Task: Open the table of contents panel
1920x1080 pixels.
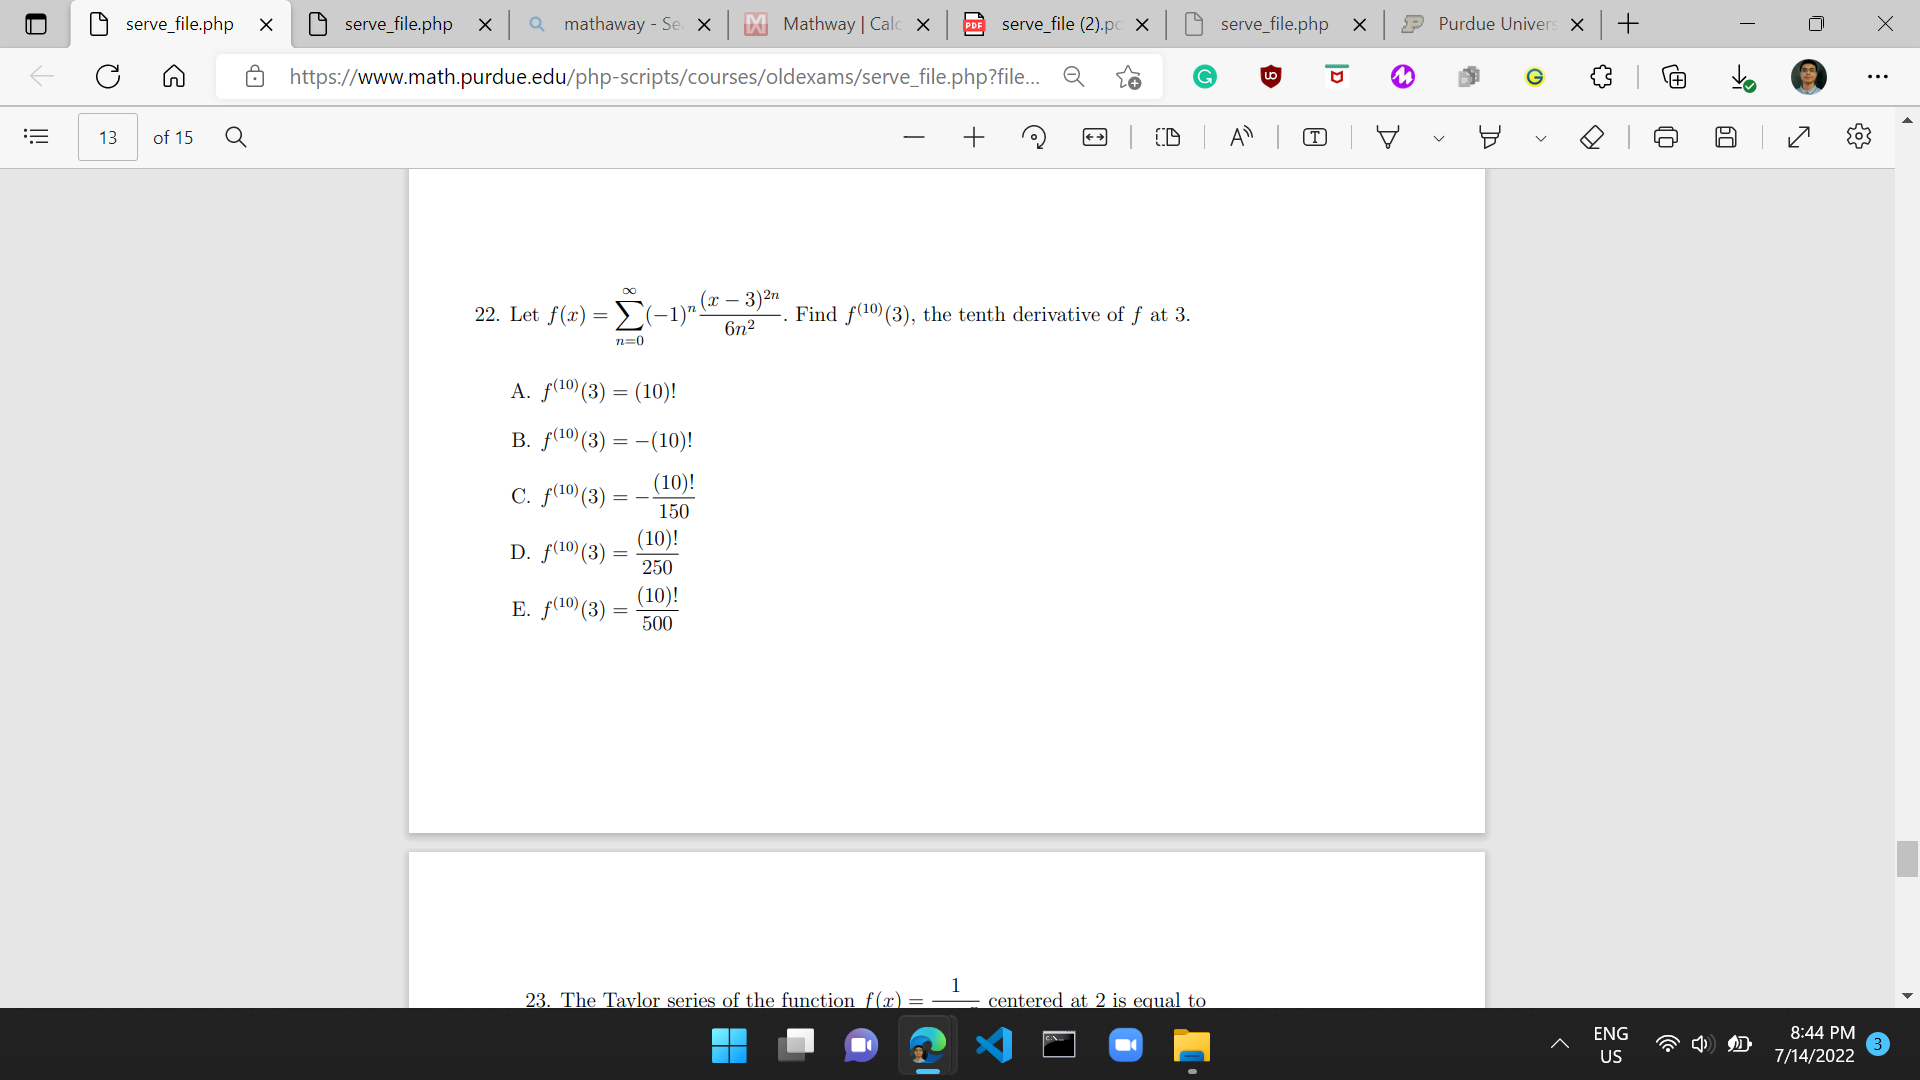Action: 37,137
